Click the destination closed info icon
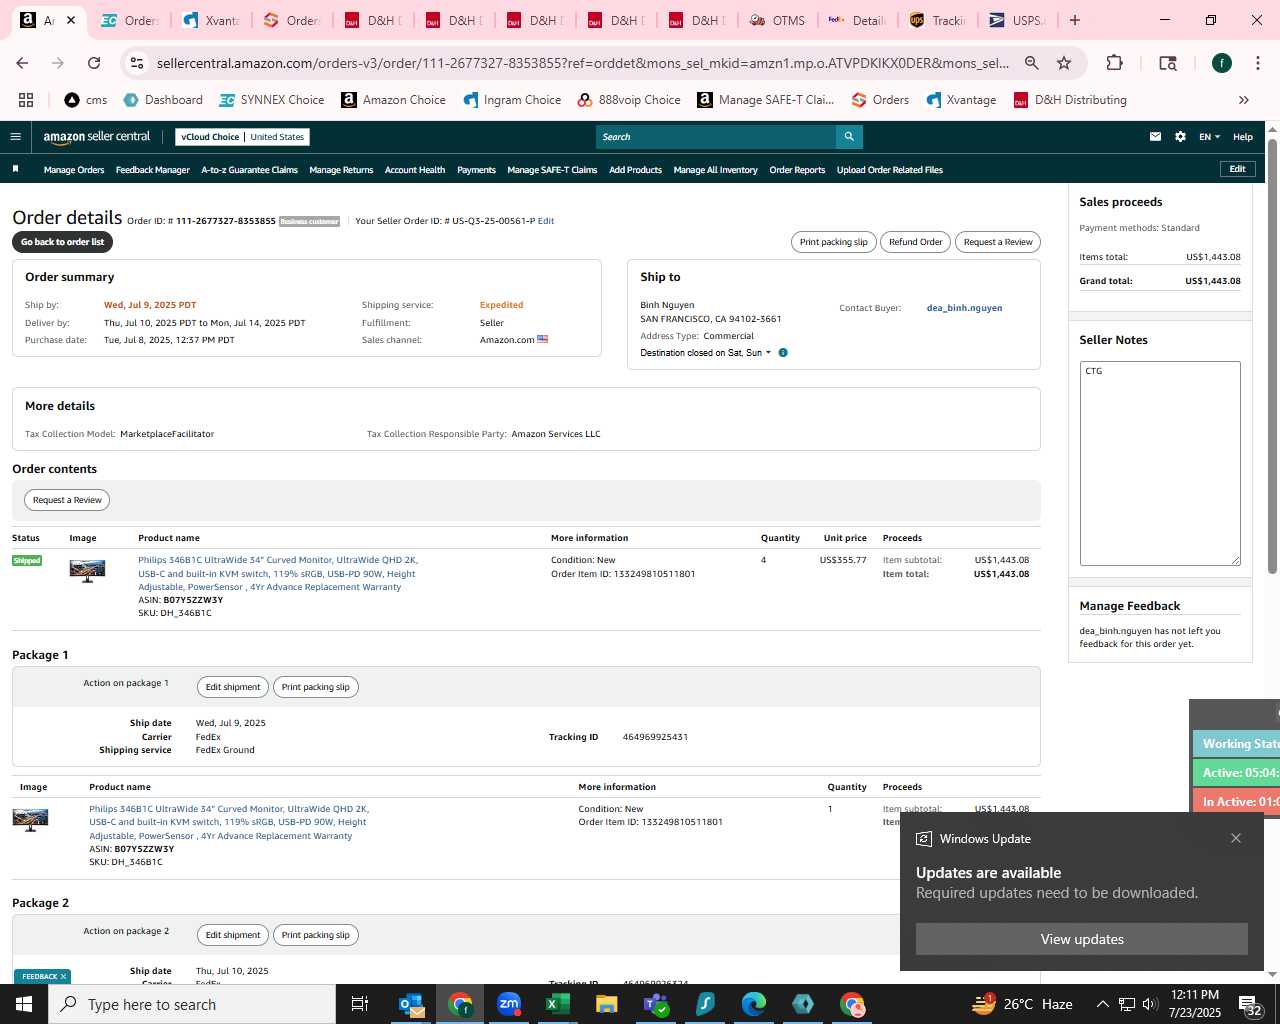Screen dimensions: 1280x1024 point(783,353)
